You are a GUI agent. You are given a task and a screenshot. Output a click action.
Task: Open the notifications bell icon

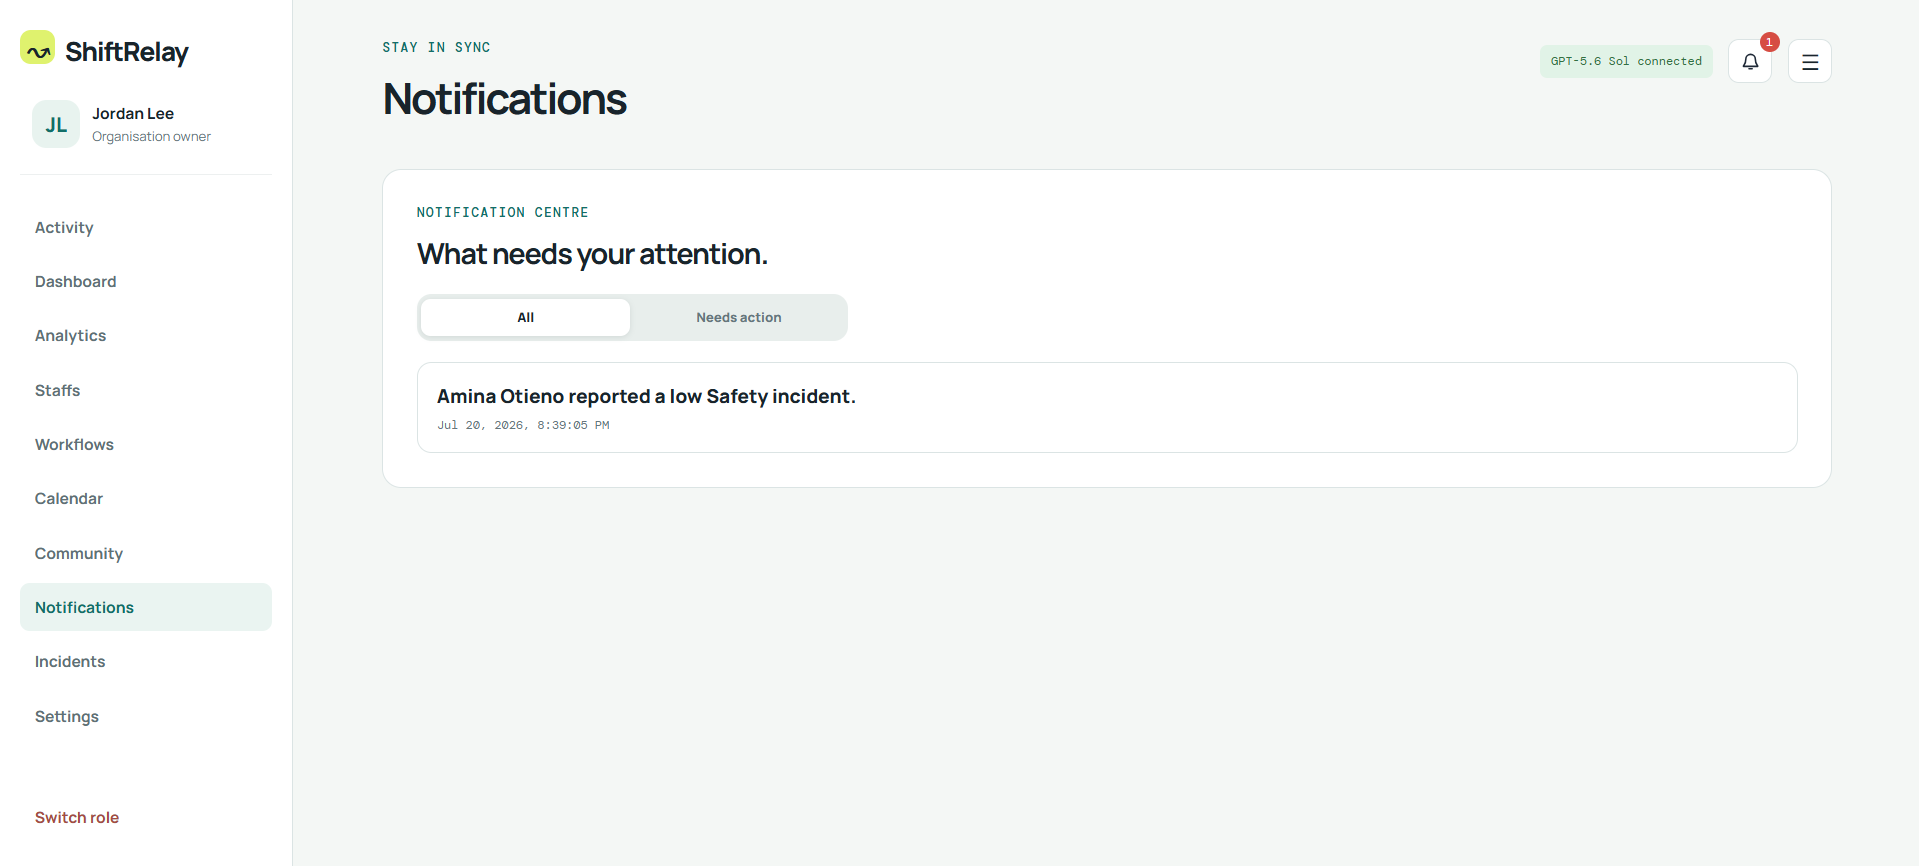(x=1749, y=61)
